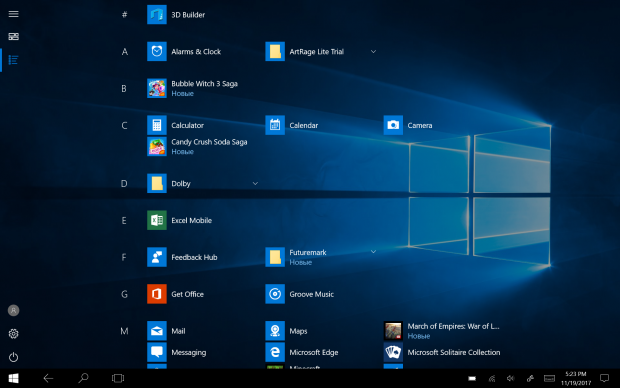Image resolution: width=620 pixels, height=388 pixels.
Task: Select the letter C group header
Action: click(x=124, y=125)
